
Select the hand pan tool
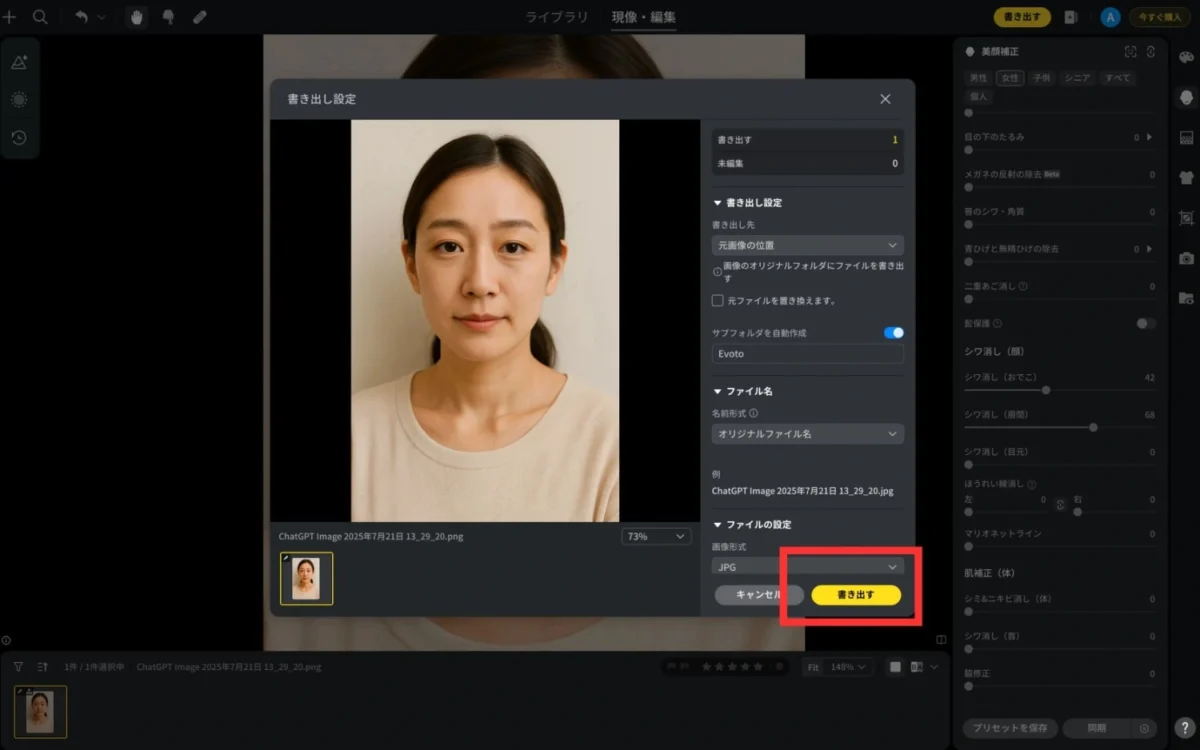137,17
